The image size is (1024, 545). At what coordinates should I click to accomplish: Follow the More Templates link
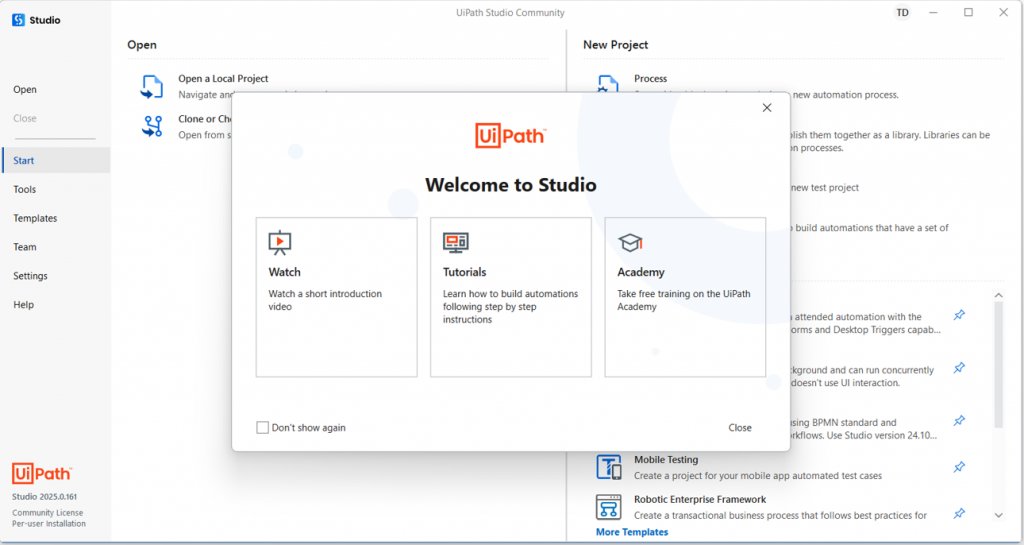click(632, 532)
